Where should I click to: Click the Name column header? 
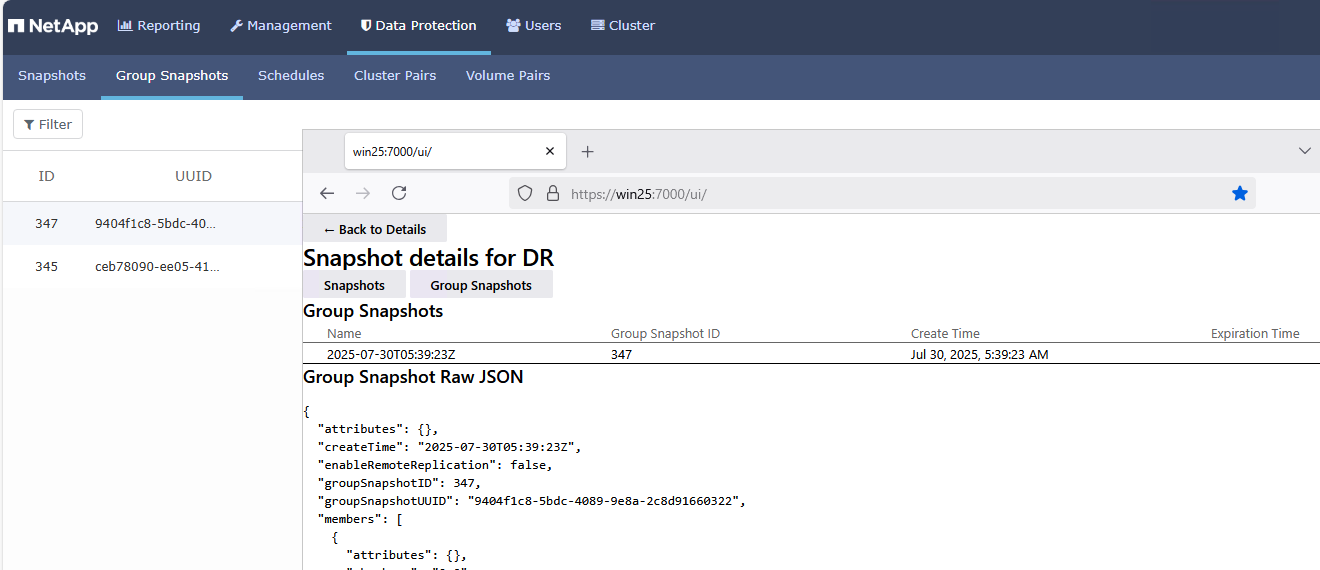click(344, 334)
